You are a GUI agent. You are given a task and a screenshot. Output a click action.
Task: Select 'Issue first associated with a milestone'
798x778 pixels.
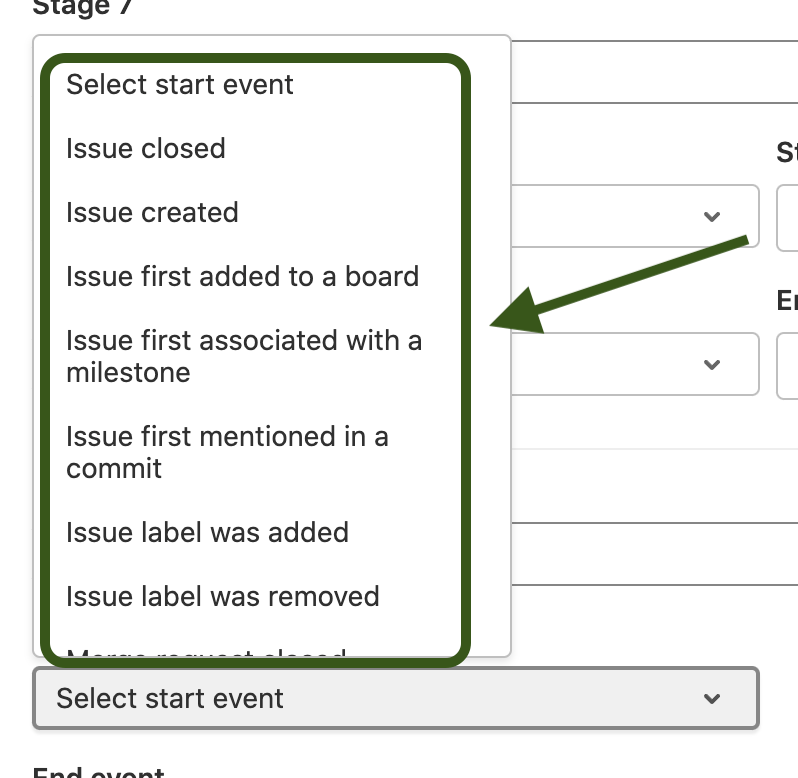243,356
